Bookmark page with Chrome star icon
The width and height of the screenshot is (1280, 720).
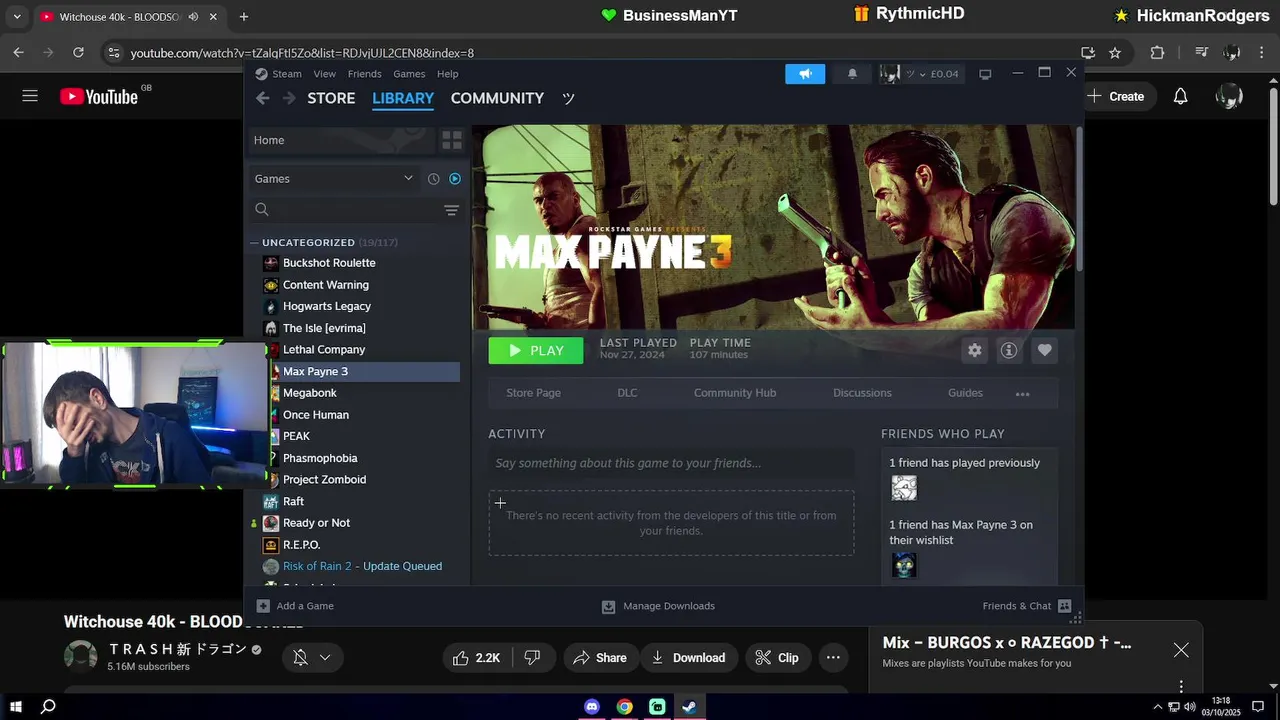(x=1115, y=52)
